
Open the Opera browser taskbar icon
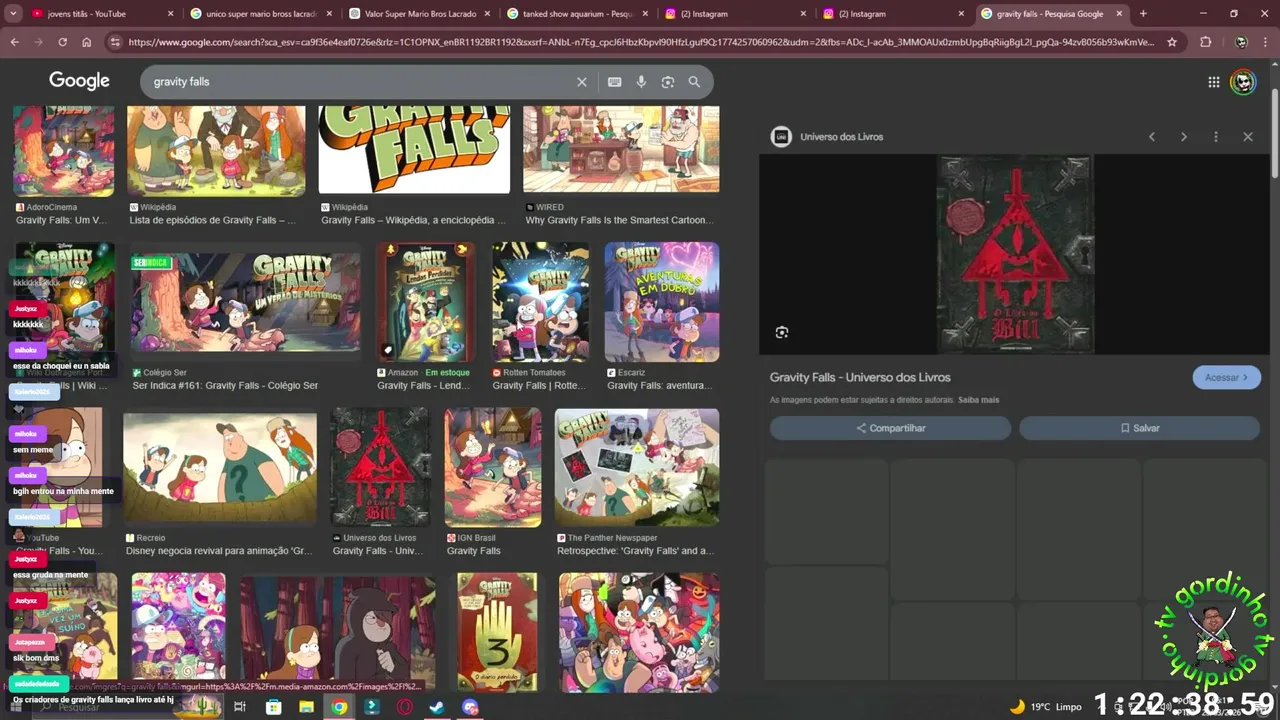click(x=405, y=707)
